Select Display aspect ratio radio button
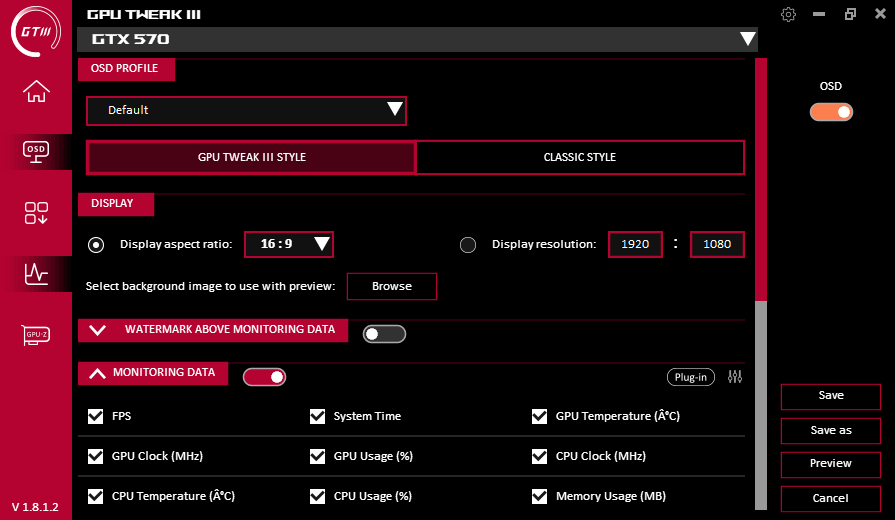The width and height of the screenshot is (895, 520). [x=96, y=245]
